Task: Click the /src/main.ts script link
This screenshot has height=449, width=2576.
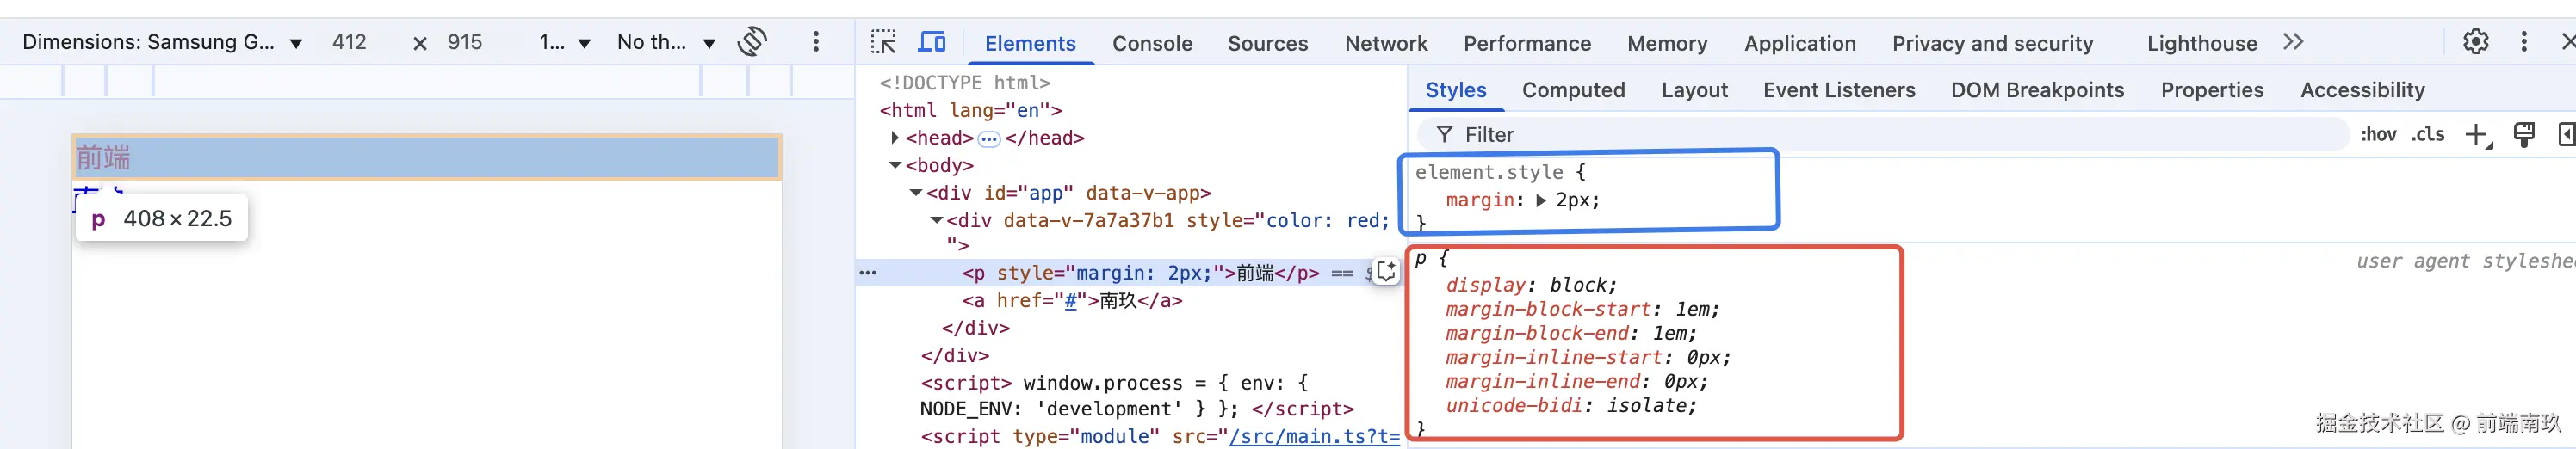Action: pyautogui.click(x=1314, y=436)
